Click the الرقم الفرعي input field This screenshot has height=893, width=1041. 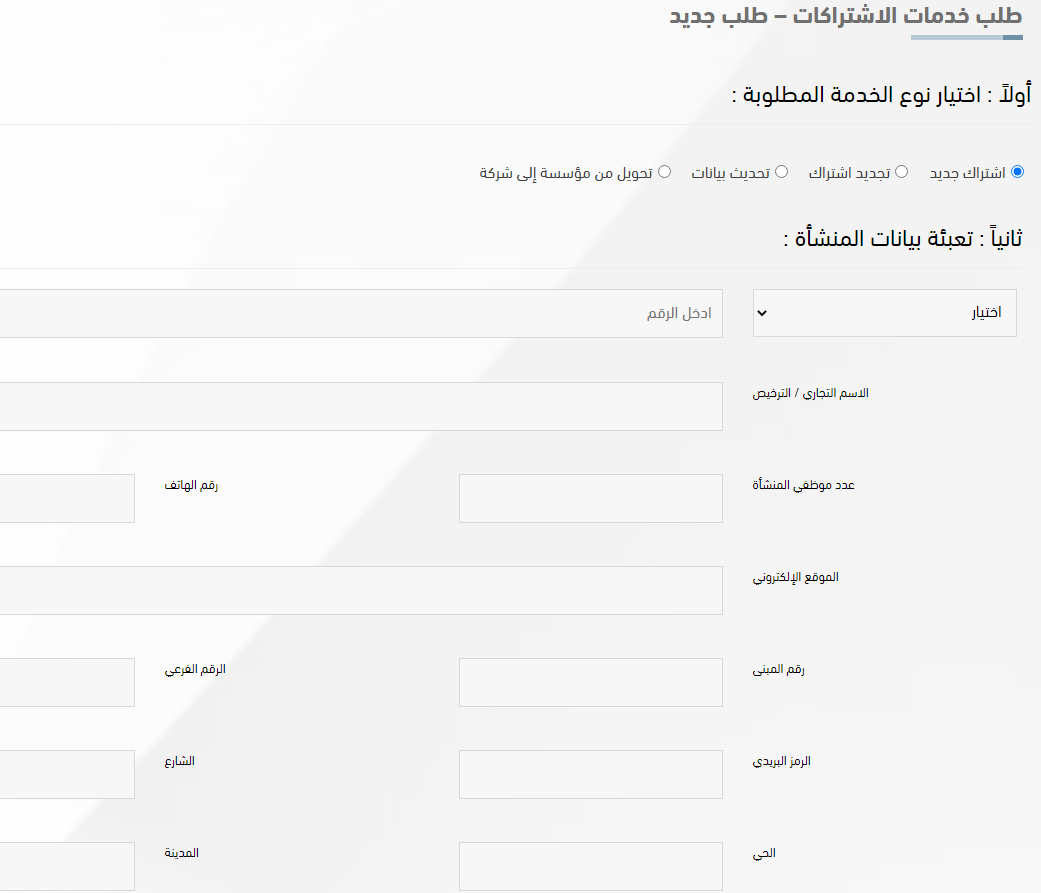coord(67,682)
